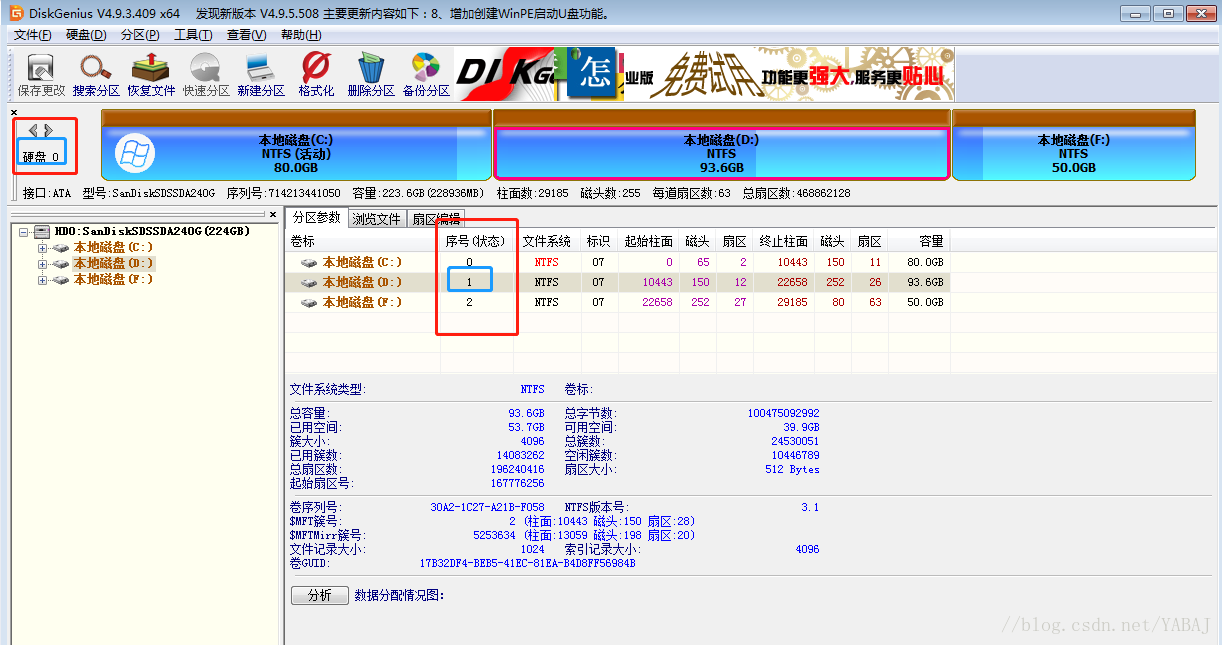Open the 搜索分区 (Search Partitions) tool
The image size is (1222, 645).
tap(96, 74)
